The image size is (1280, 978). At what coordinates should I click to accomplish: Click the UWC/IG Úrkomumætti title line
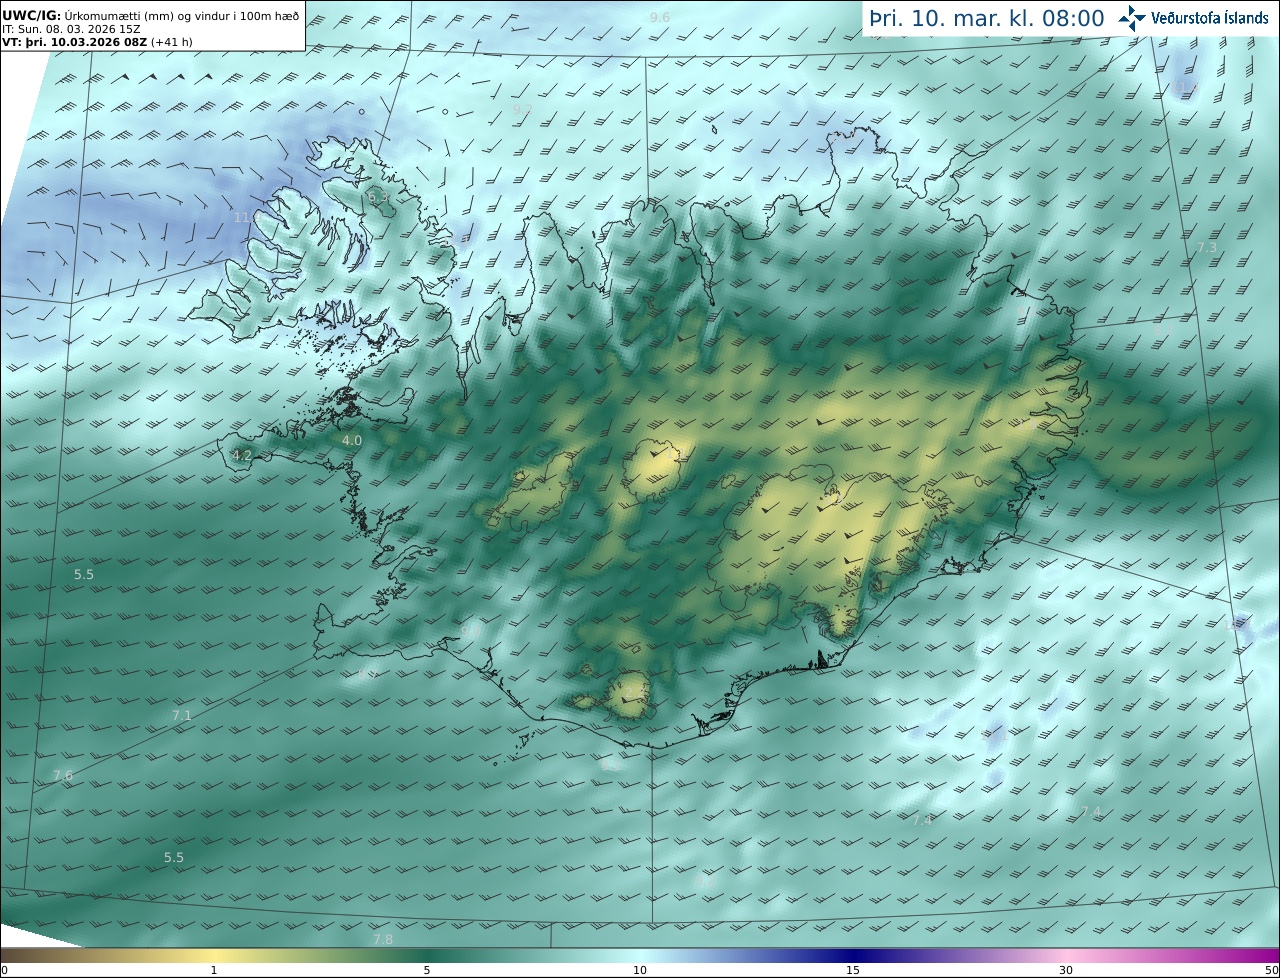[152, 16]
